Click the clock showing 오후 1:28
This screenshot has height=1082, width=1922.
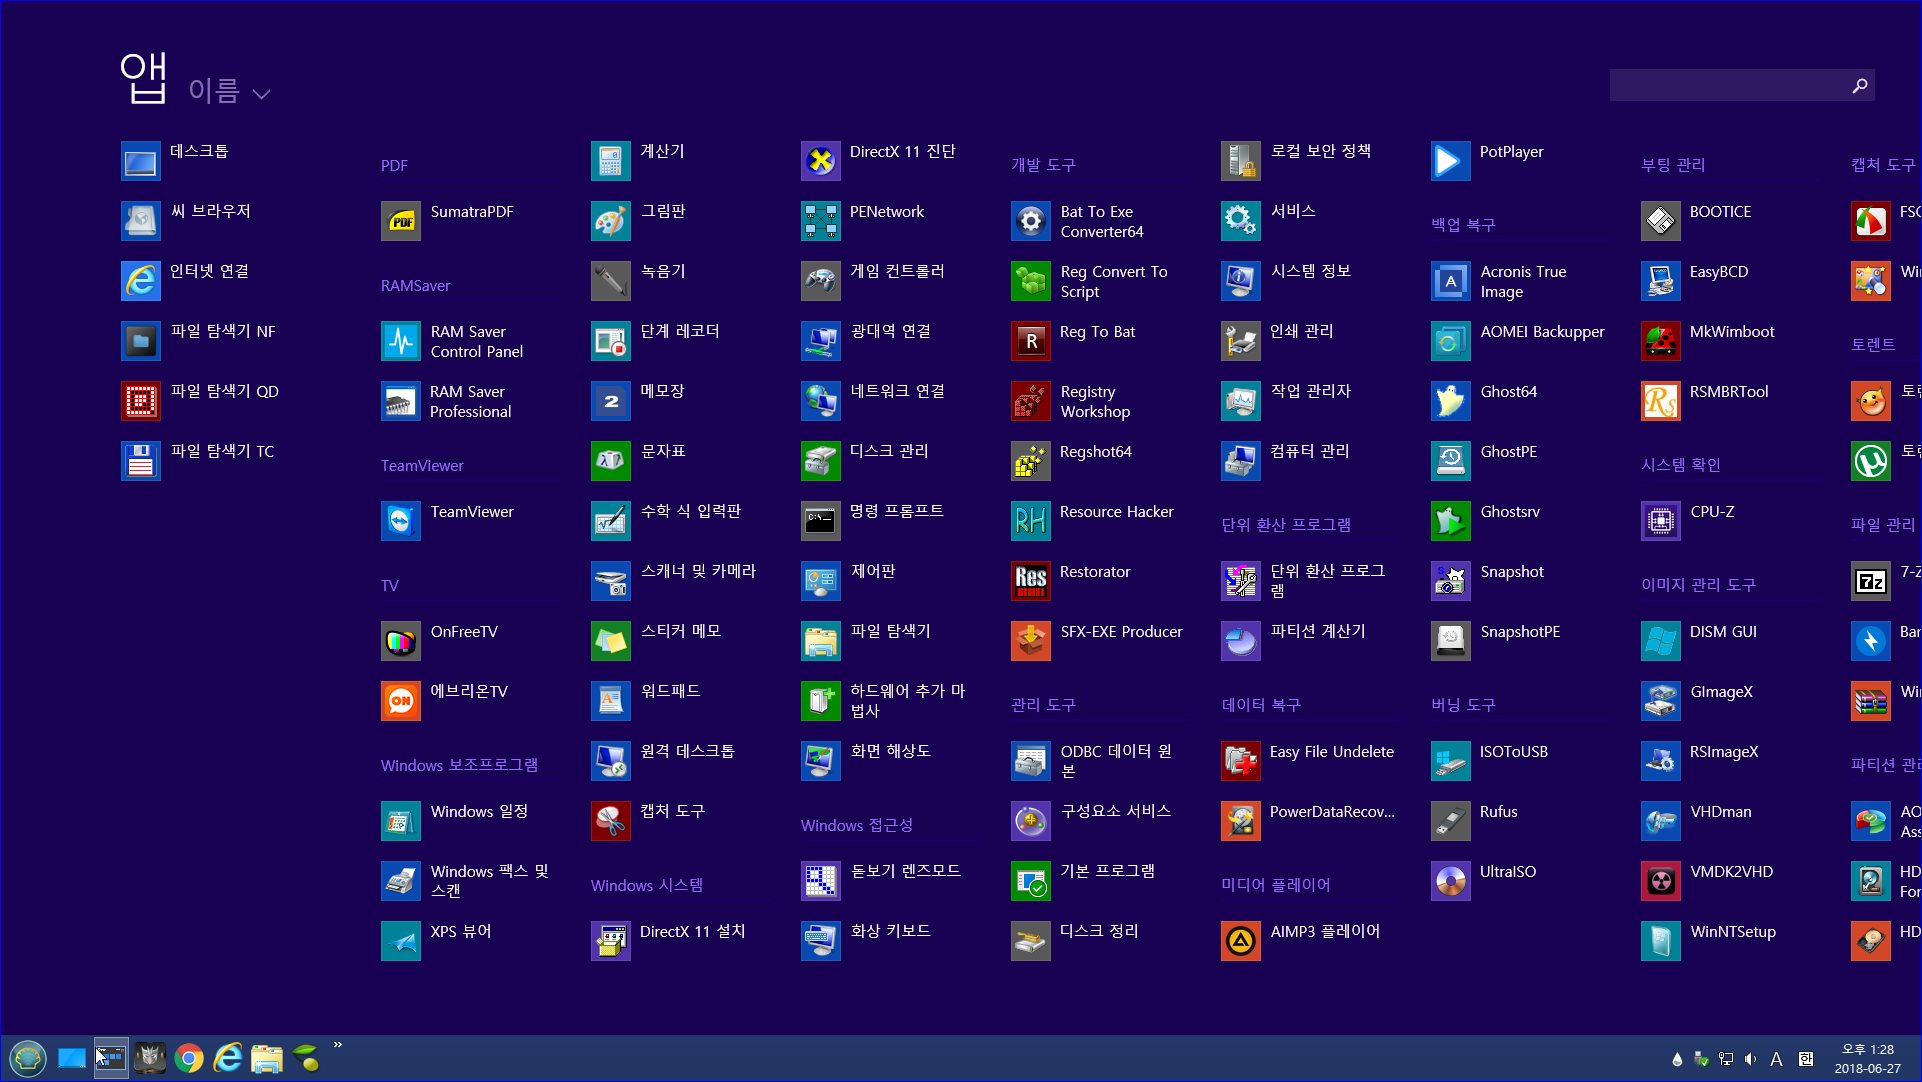(1867, 1050)
